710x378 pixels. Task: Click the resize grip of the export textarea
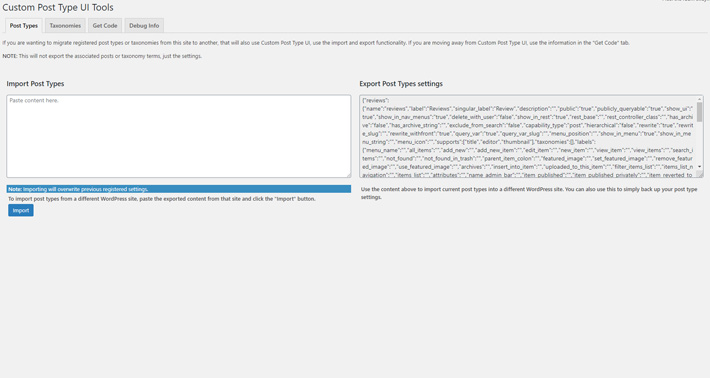tap(701, 175)
